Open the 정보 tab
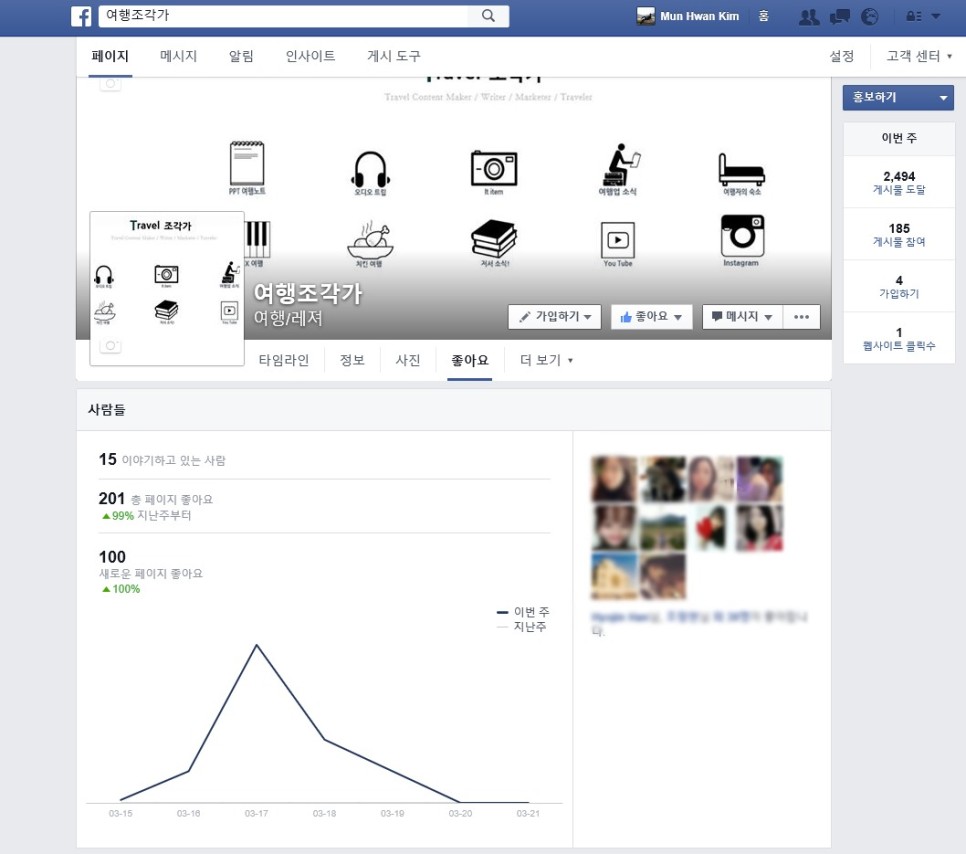The height and width of the screenshot is (854, 966). (352, 360)
